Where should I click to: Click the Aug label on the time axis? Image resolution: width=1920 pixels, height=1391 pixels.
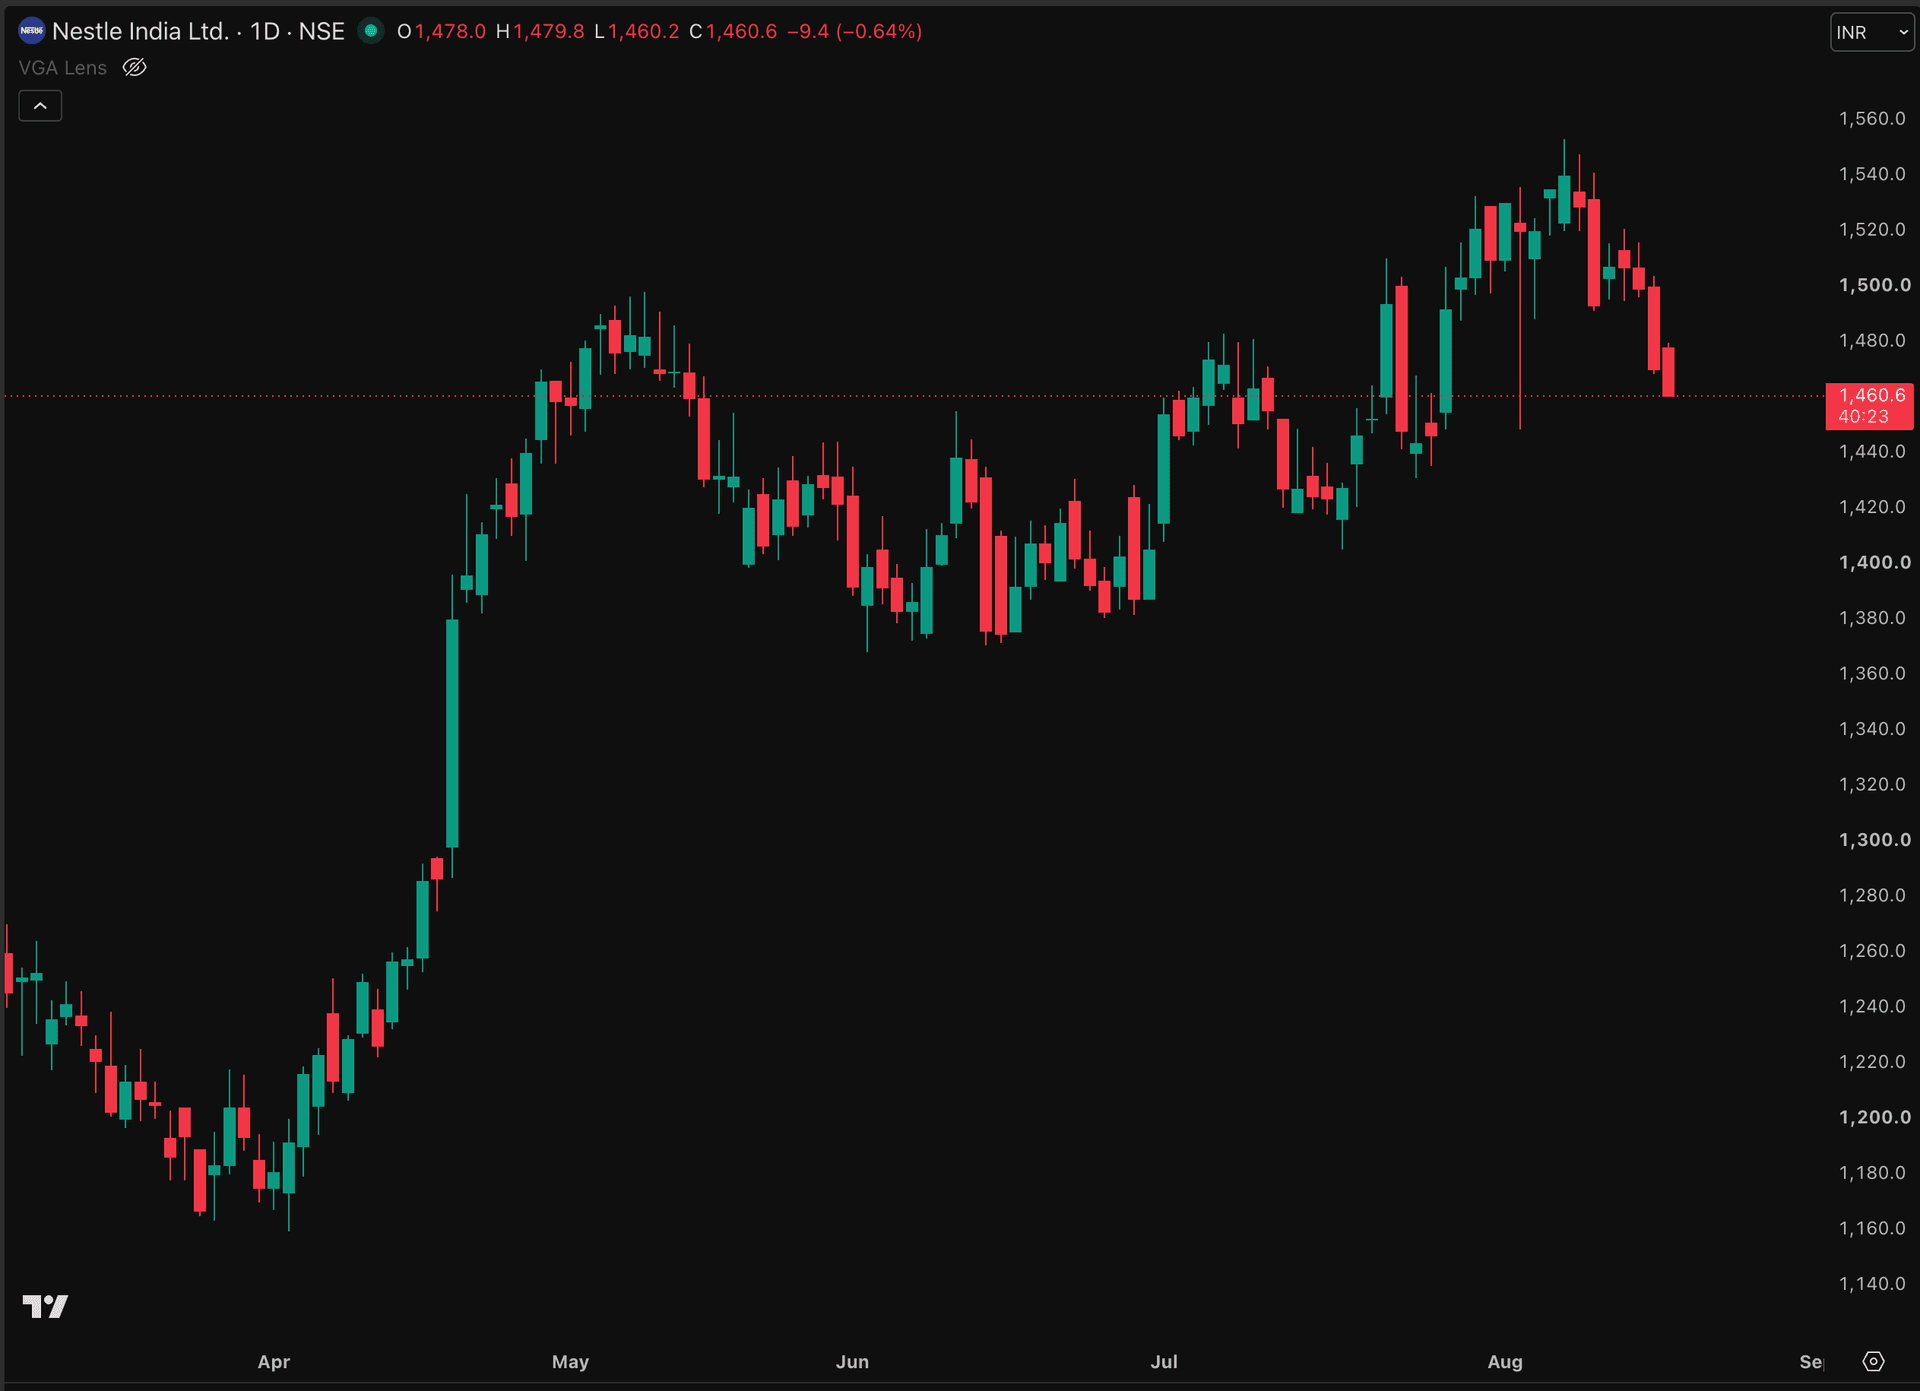[1505, 1361]
